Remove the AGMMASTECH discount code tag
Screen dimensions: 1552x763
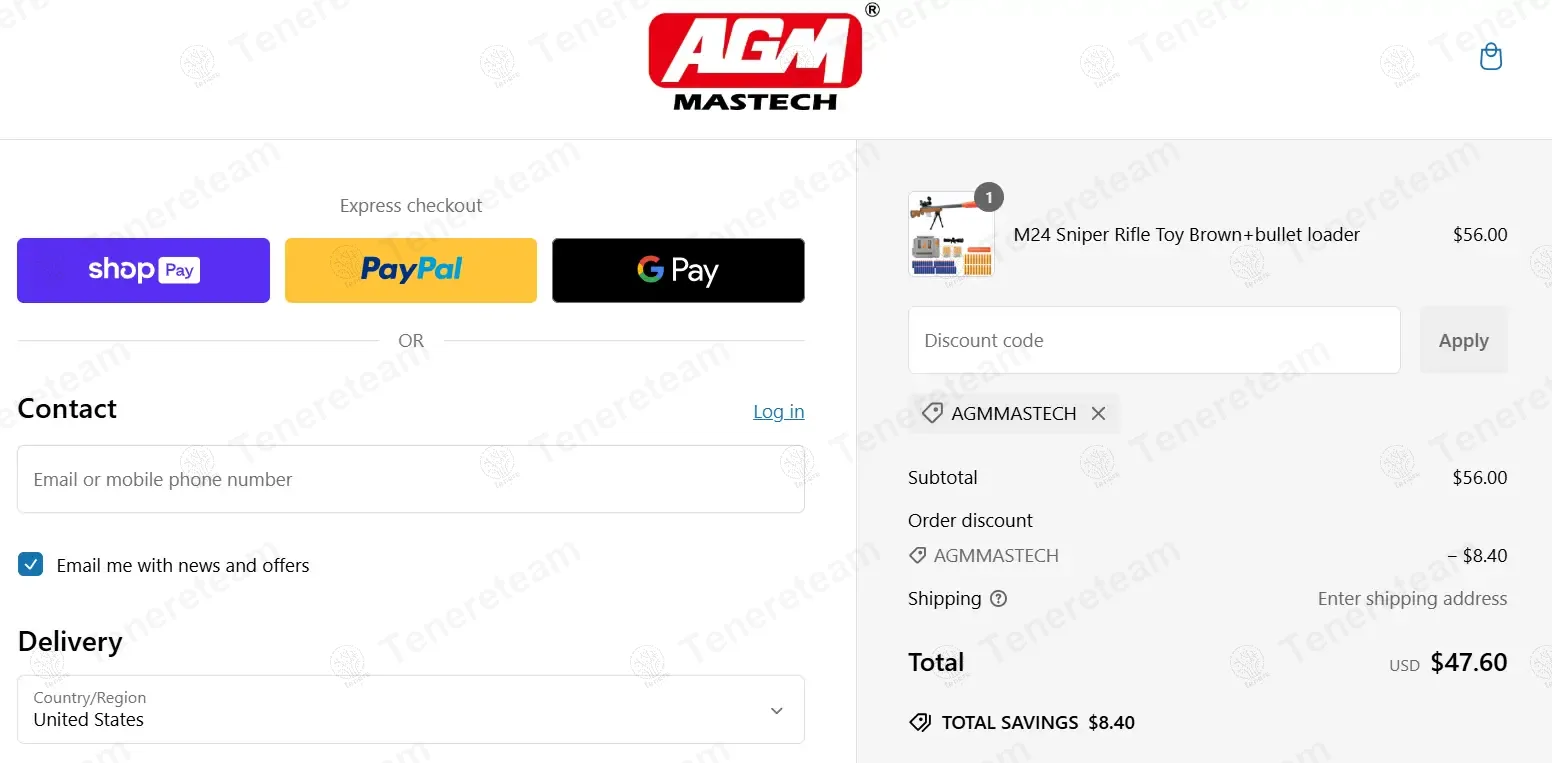pyautogui.click(x=1098, y=413)
